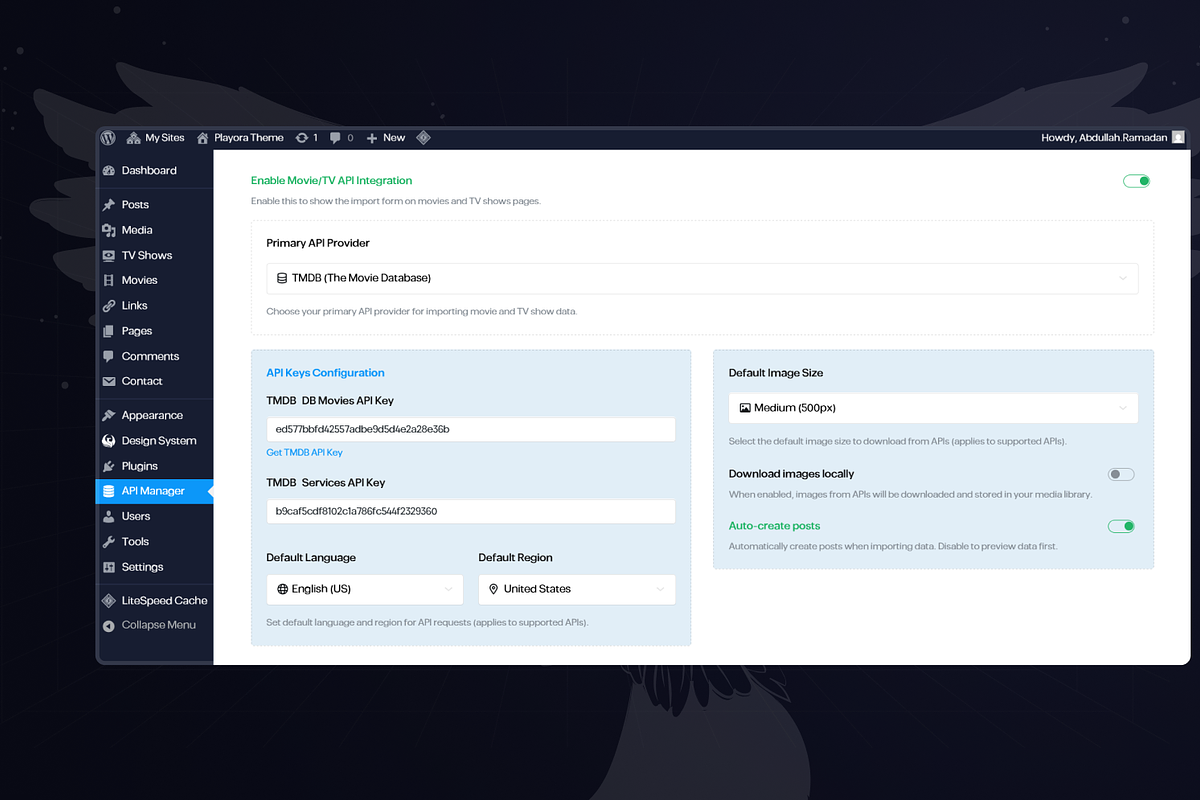Image resolution: width=1200 pixels, height=800 pixels.
Task: Open TV Shows sidebar label
Action: pyautogui.click(x=147, y=255)
